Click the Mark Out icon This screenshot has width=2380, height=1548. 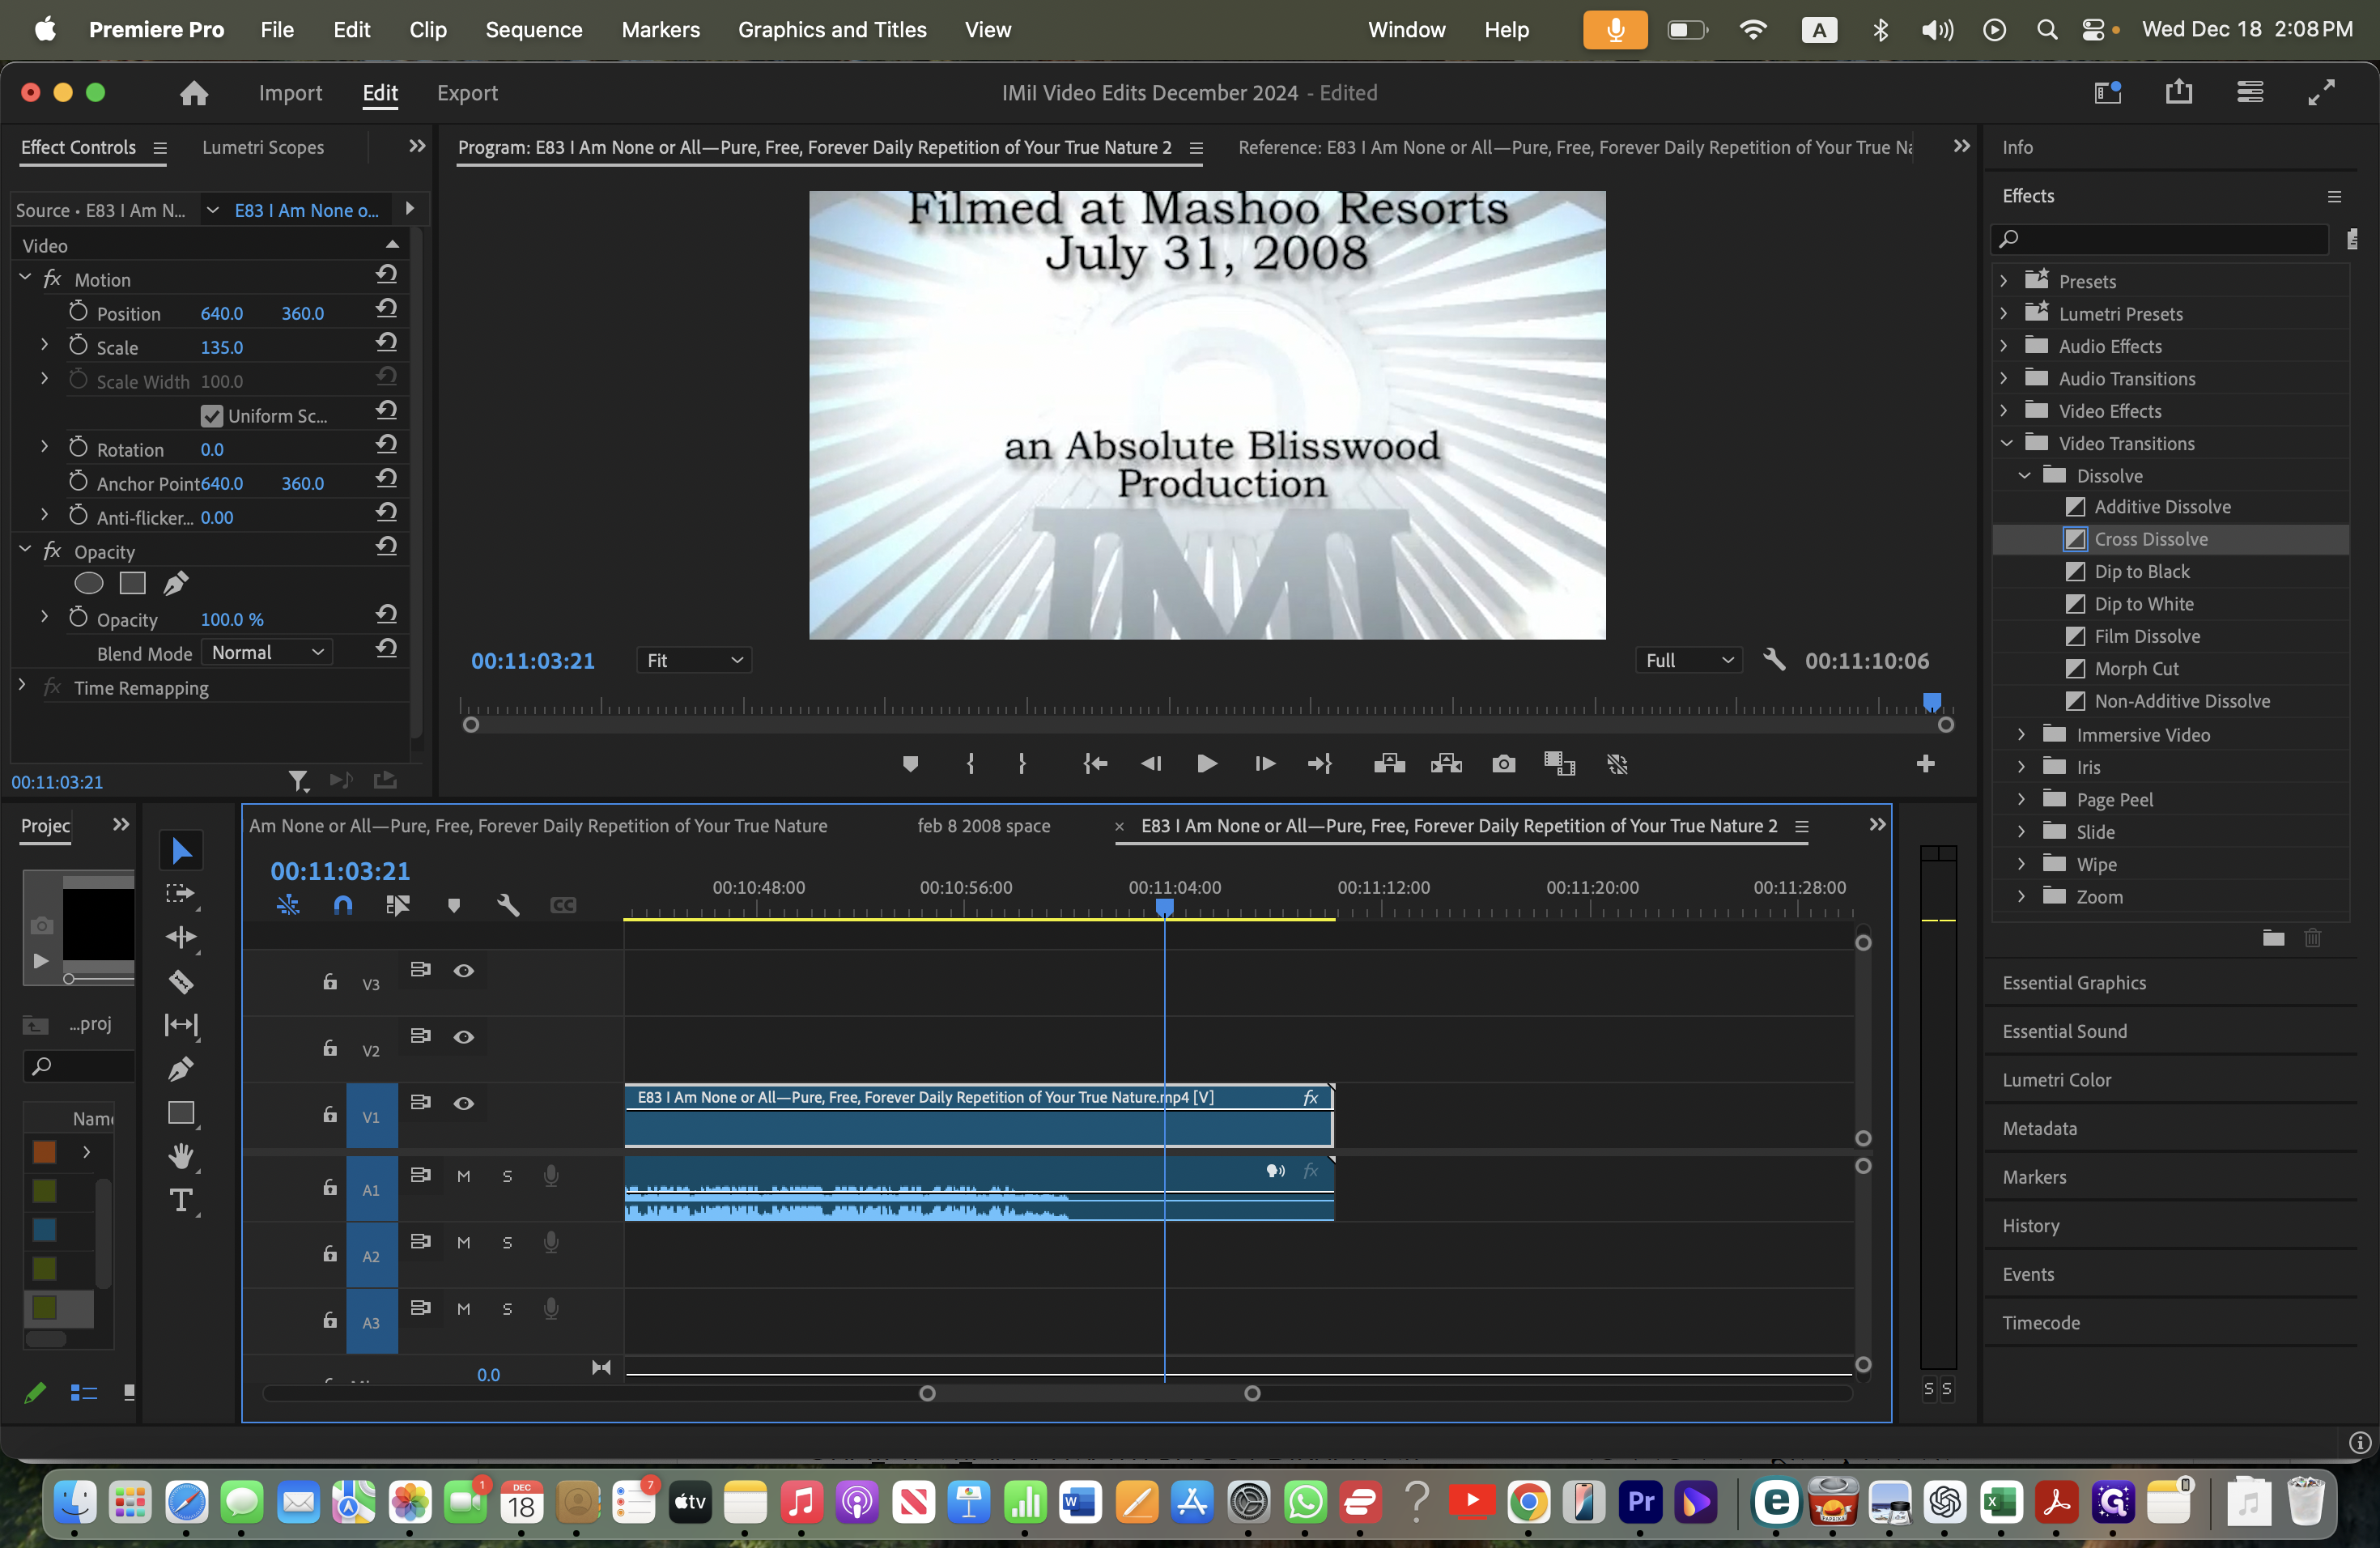pos(1022,764)
